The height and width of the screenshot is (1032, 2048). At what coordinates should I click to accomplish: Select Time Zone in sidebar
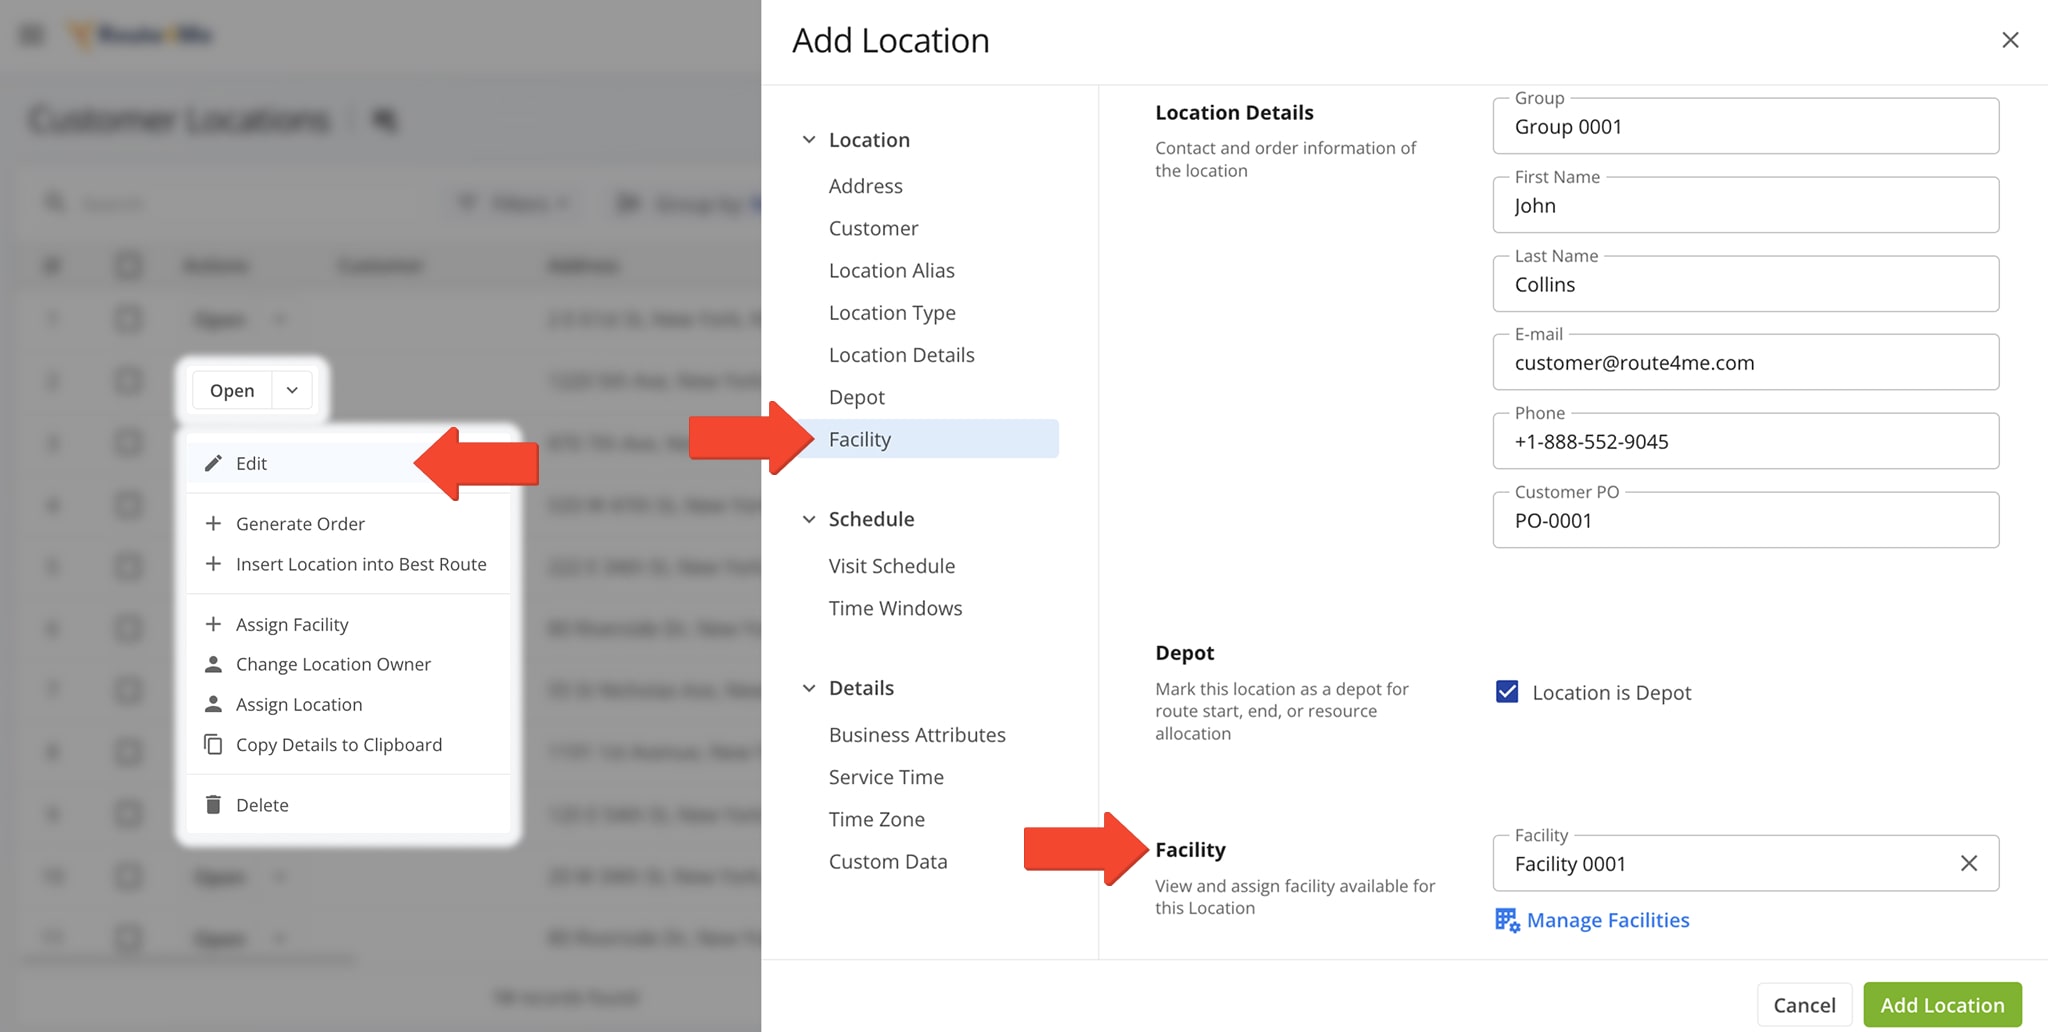pyautogui.click(x=876, y=819)
